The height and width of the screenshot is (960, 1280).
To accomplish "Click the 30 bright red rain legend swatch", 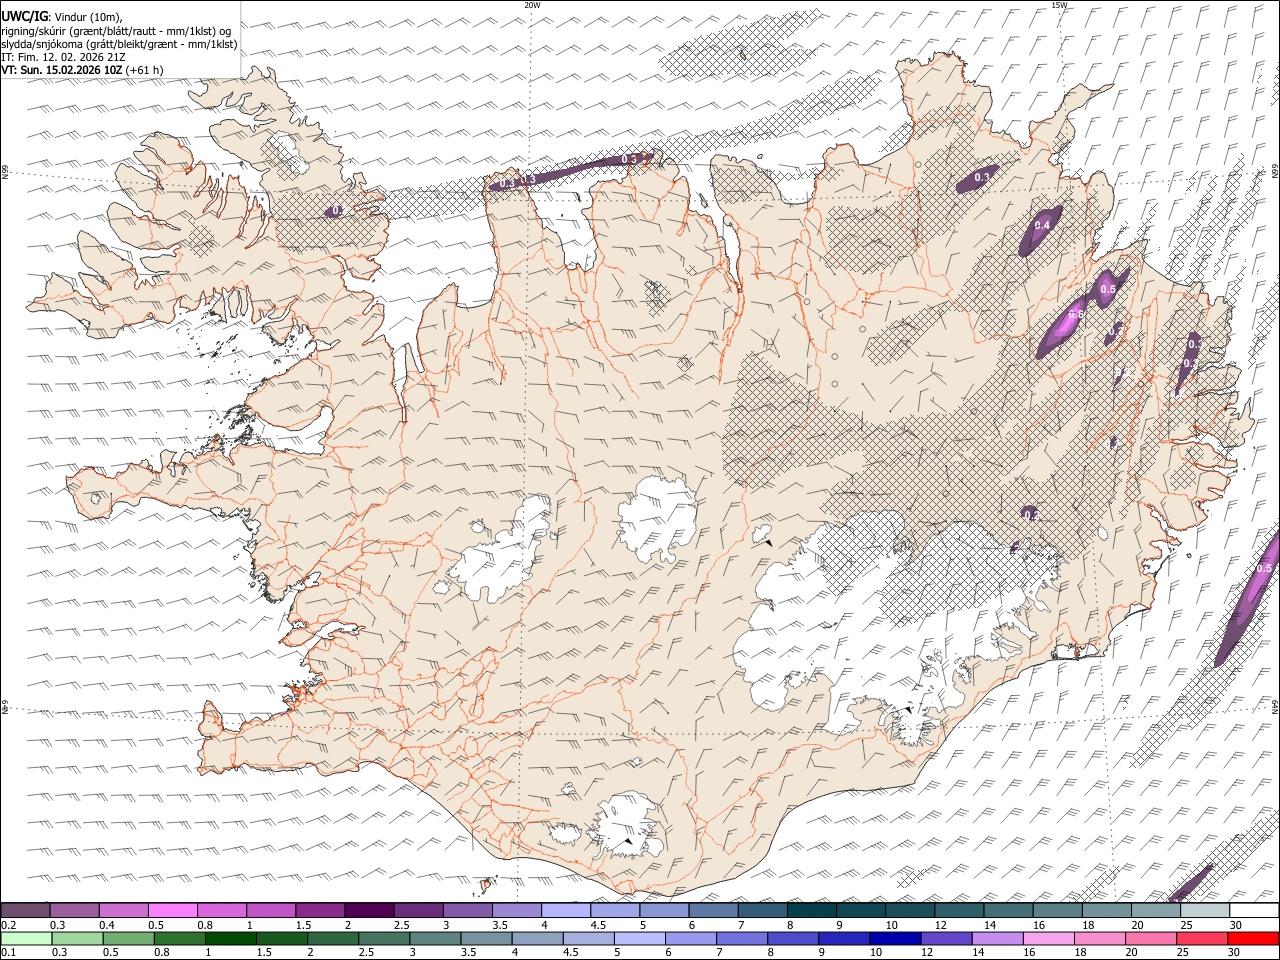I will 1253,939.
